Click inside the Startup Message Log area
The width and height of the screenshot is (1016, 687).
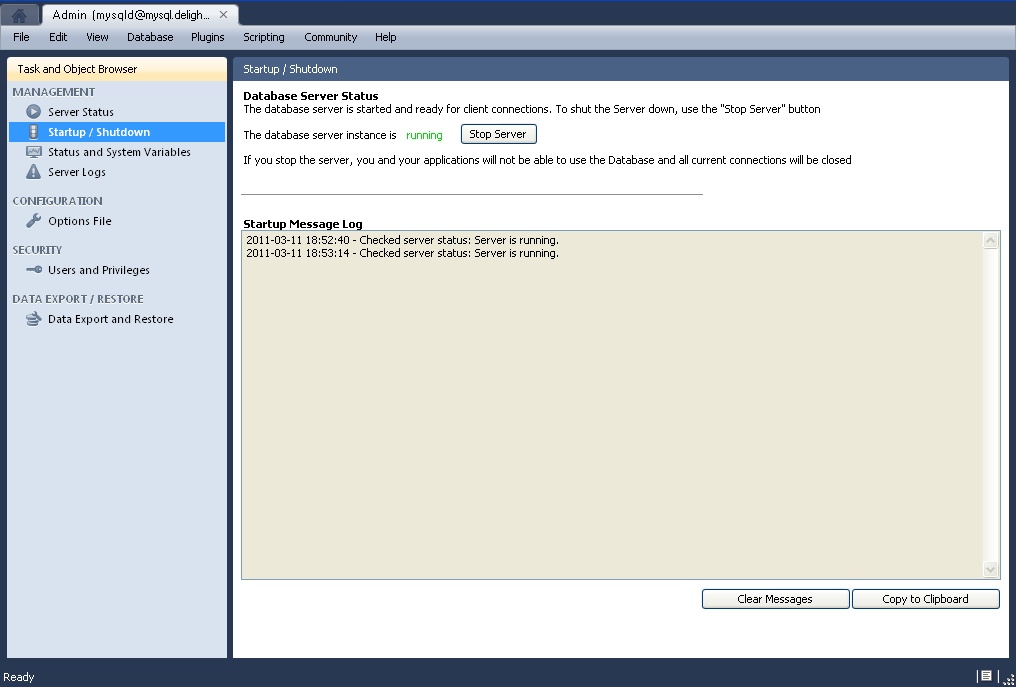(x=610, y=400)
